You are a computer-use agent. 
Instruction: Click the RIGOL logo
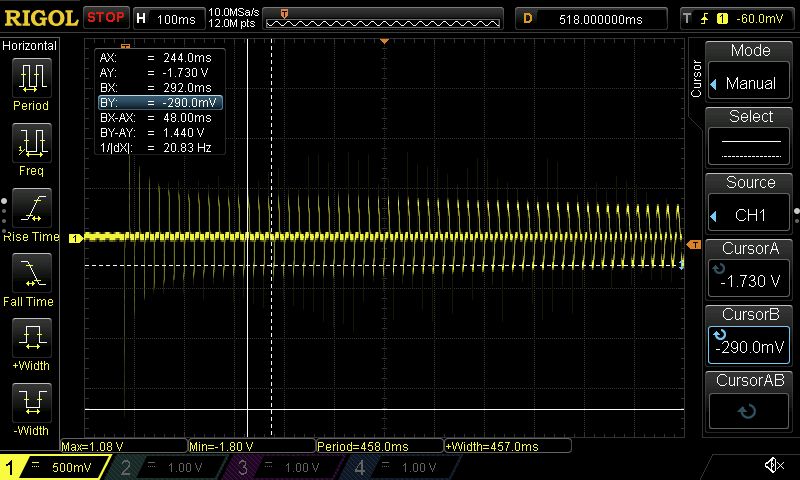pos(41,18)
